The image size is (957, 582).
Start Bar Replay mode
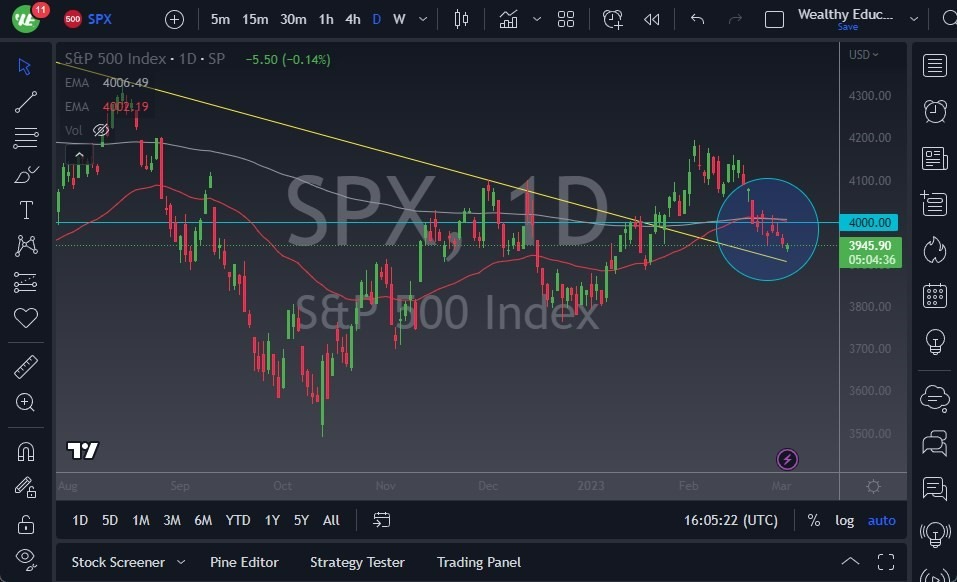652,17
